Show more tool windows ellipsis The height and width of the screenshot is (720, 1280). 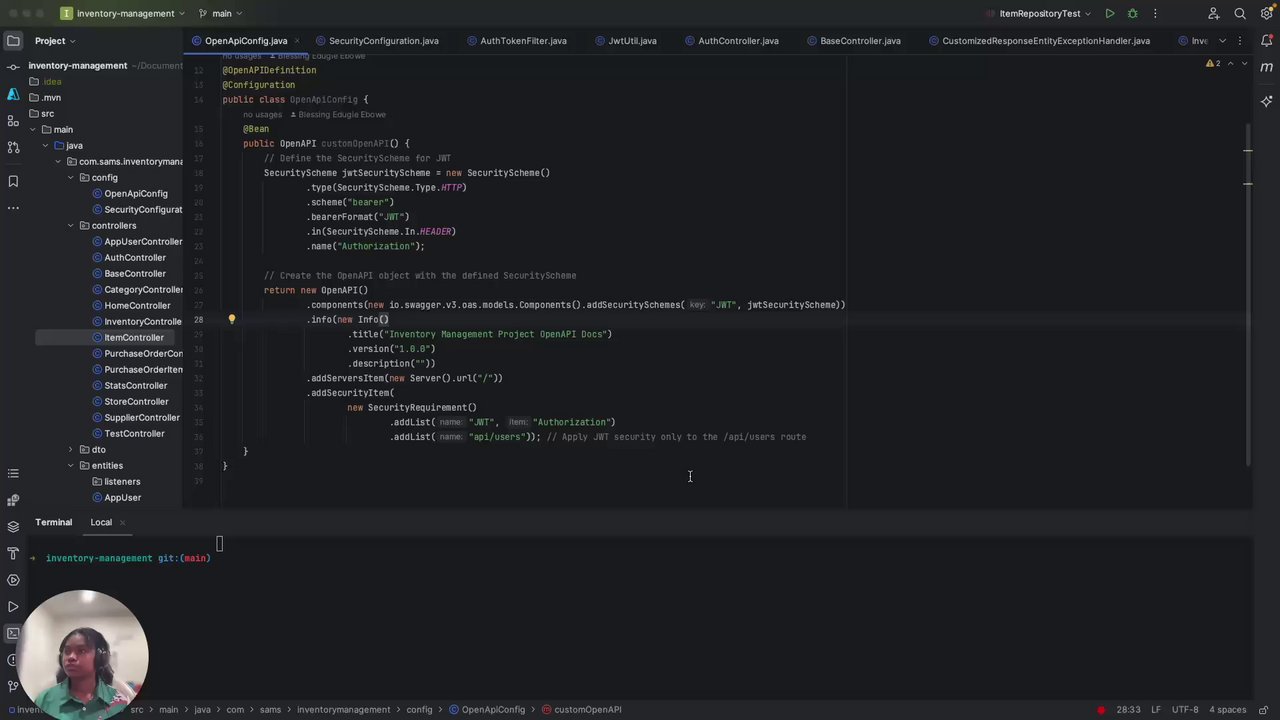[13, 208]
